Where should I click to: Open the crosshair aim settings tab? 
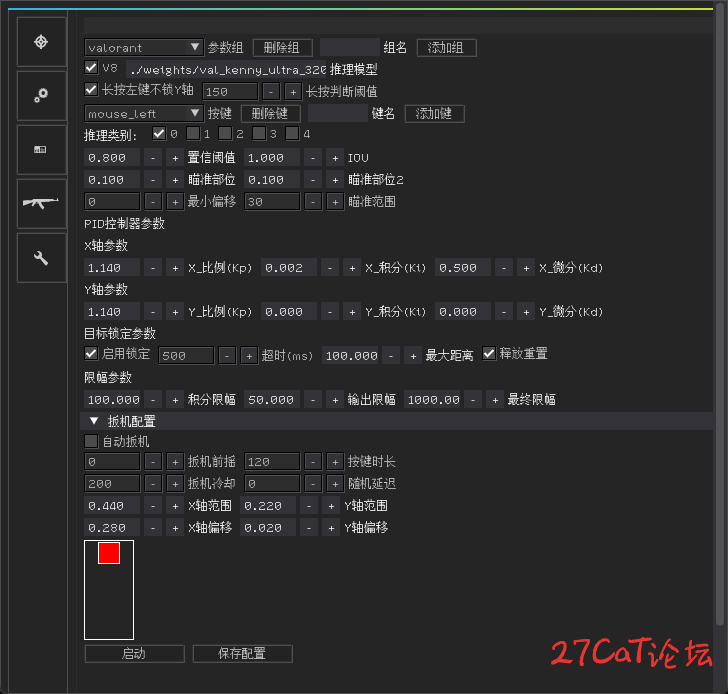click(41, 42)
